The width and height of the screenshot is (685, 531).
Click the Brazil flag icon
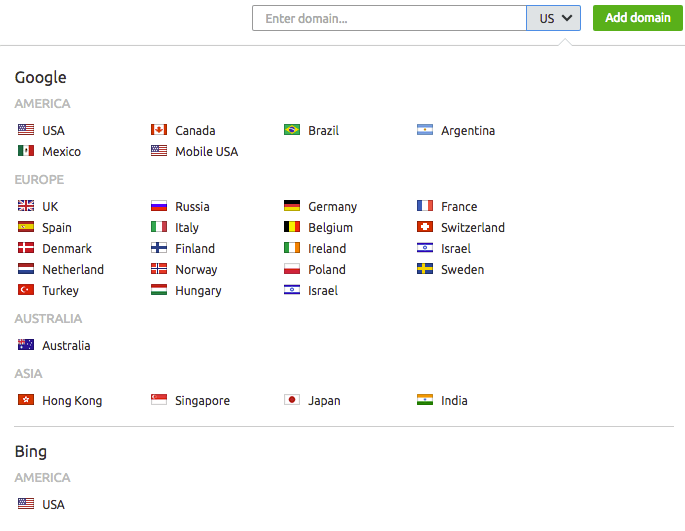tap(292, 130)
